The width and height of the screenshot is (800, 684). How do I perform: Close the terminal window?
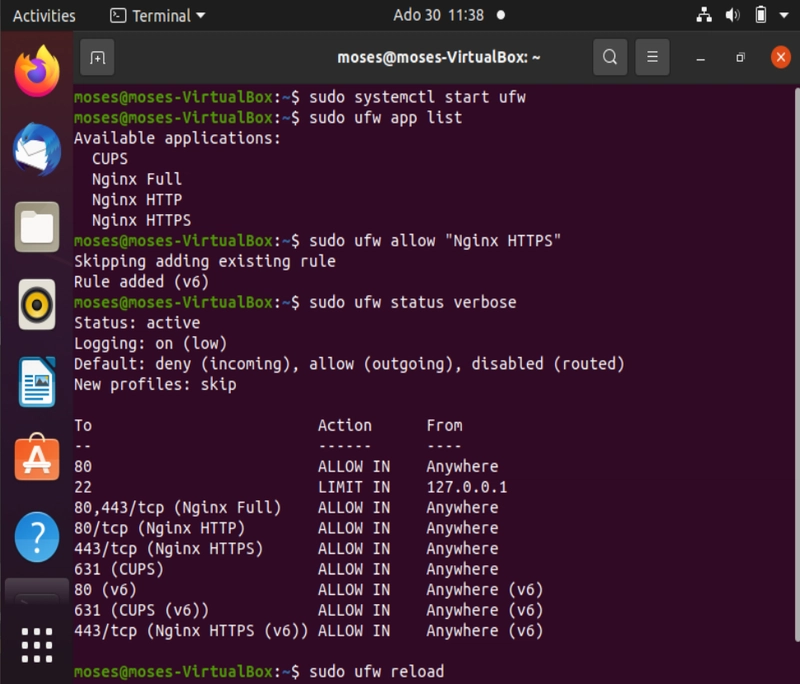point(781,57)
